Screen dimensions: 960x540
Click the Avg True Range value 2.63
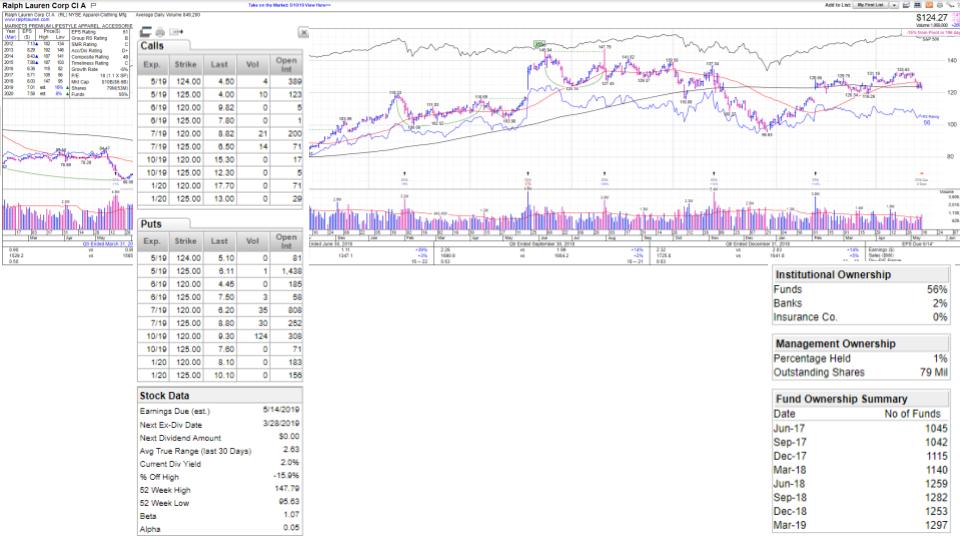(291, 449)
